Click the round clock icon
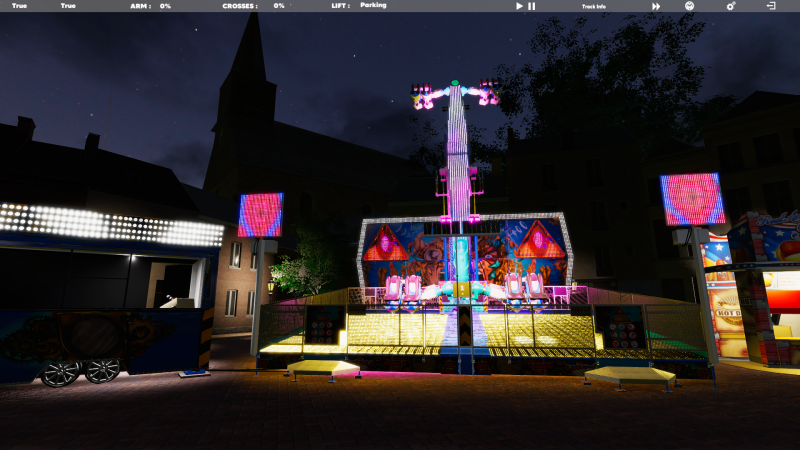 [x=689, y=6]
